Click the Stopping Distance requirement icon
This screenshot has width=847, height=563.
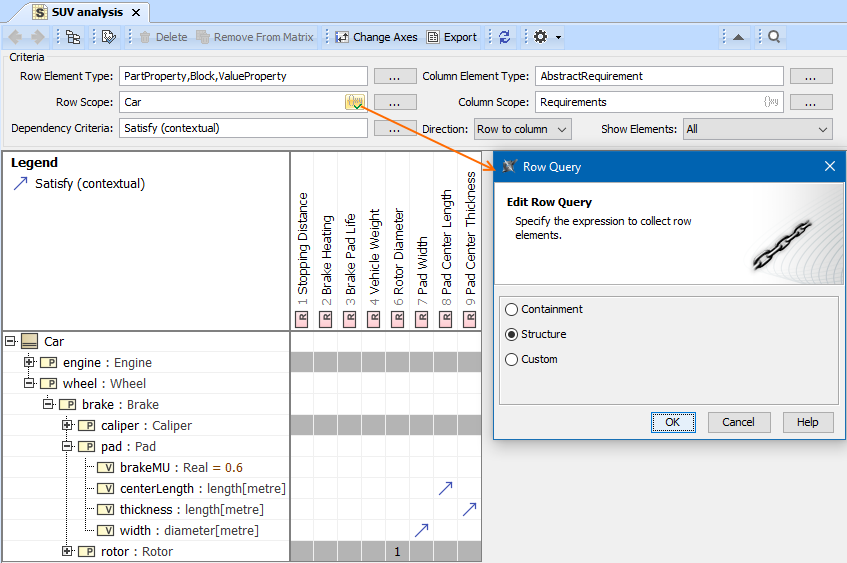tap(301, 319)
